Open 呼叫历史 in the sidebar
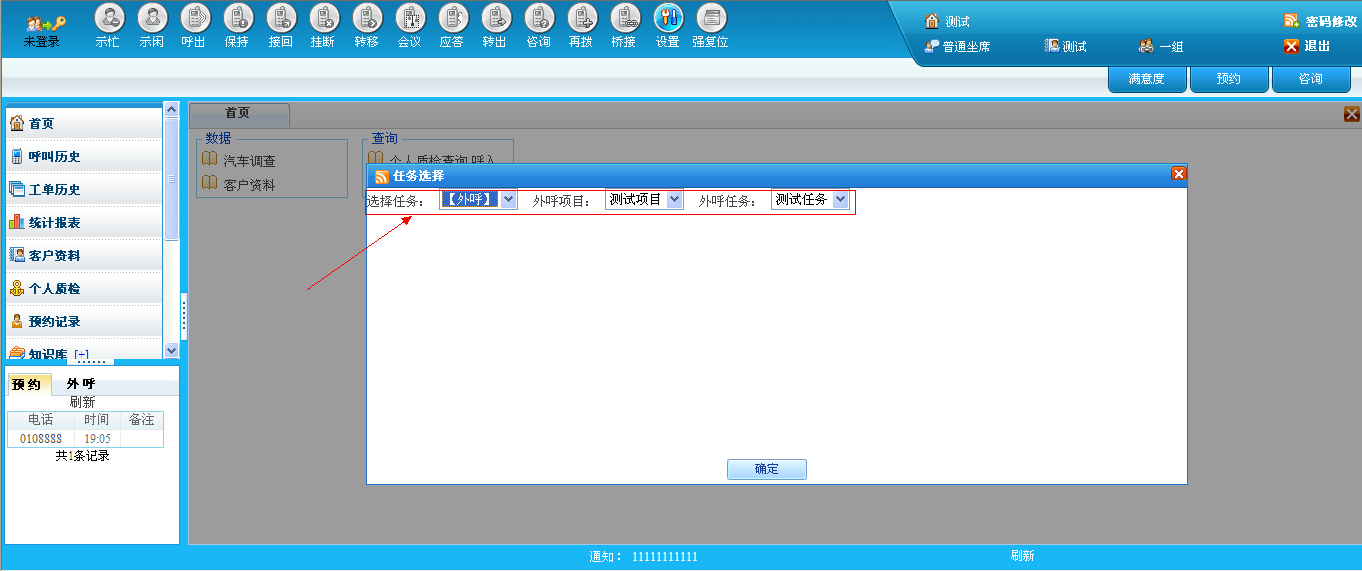 click(54, 156)
